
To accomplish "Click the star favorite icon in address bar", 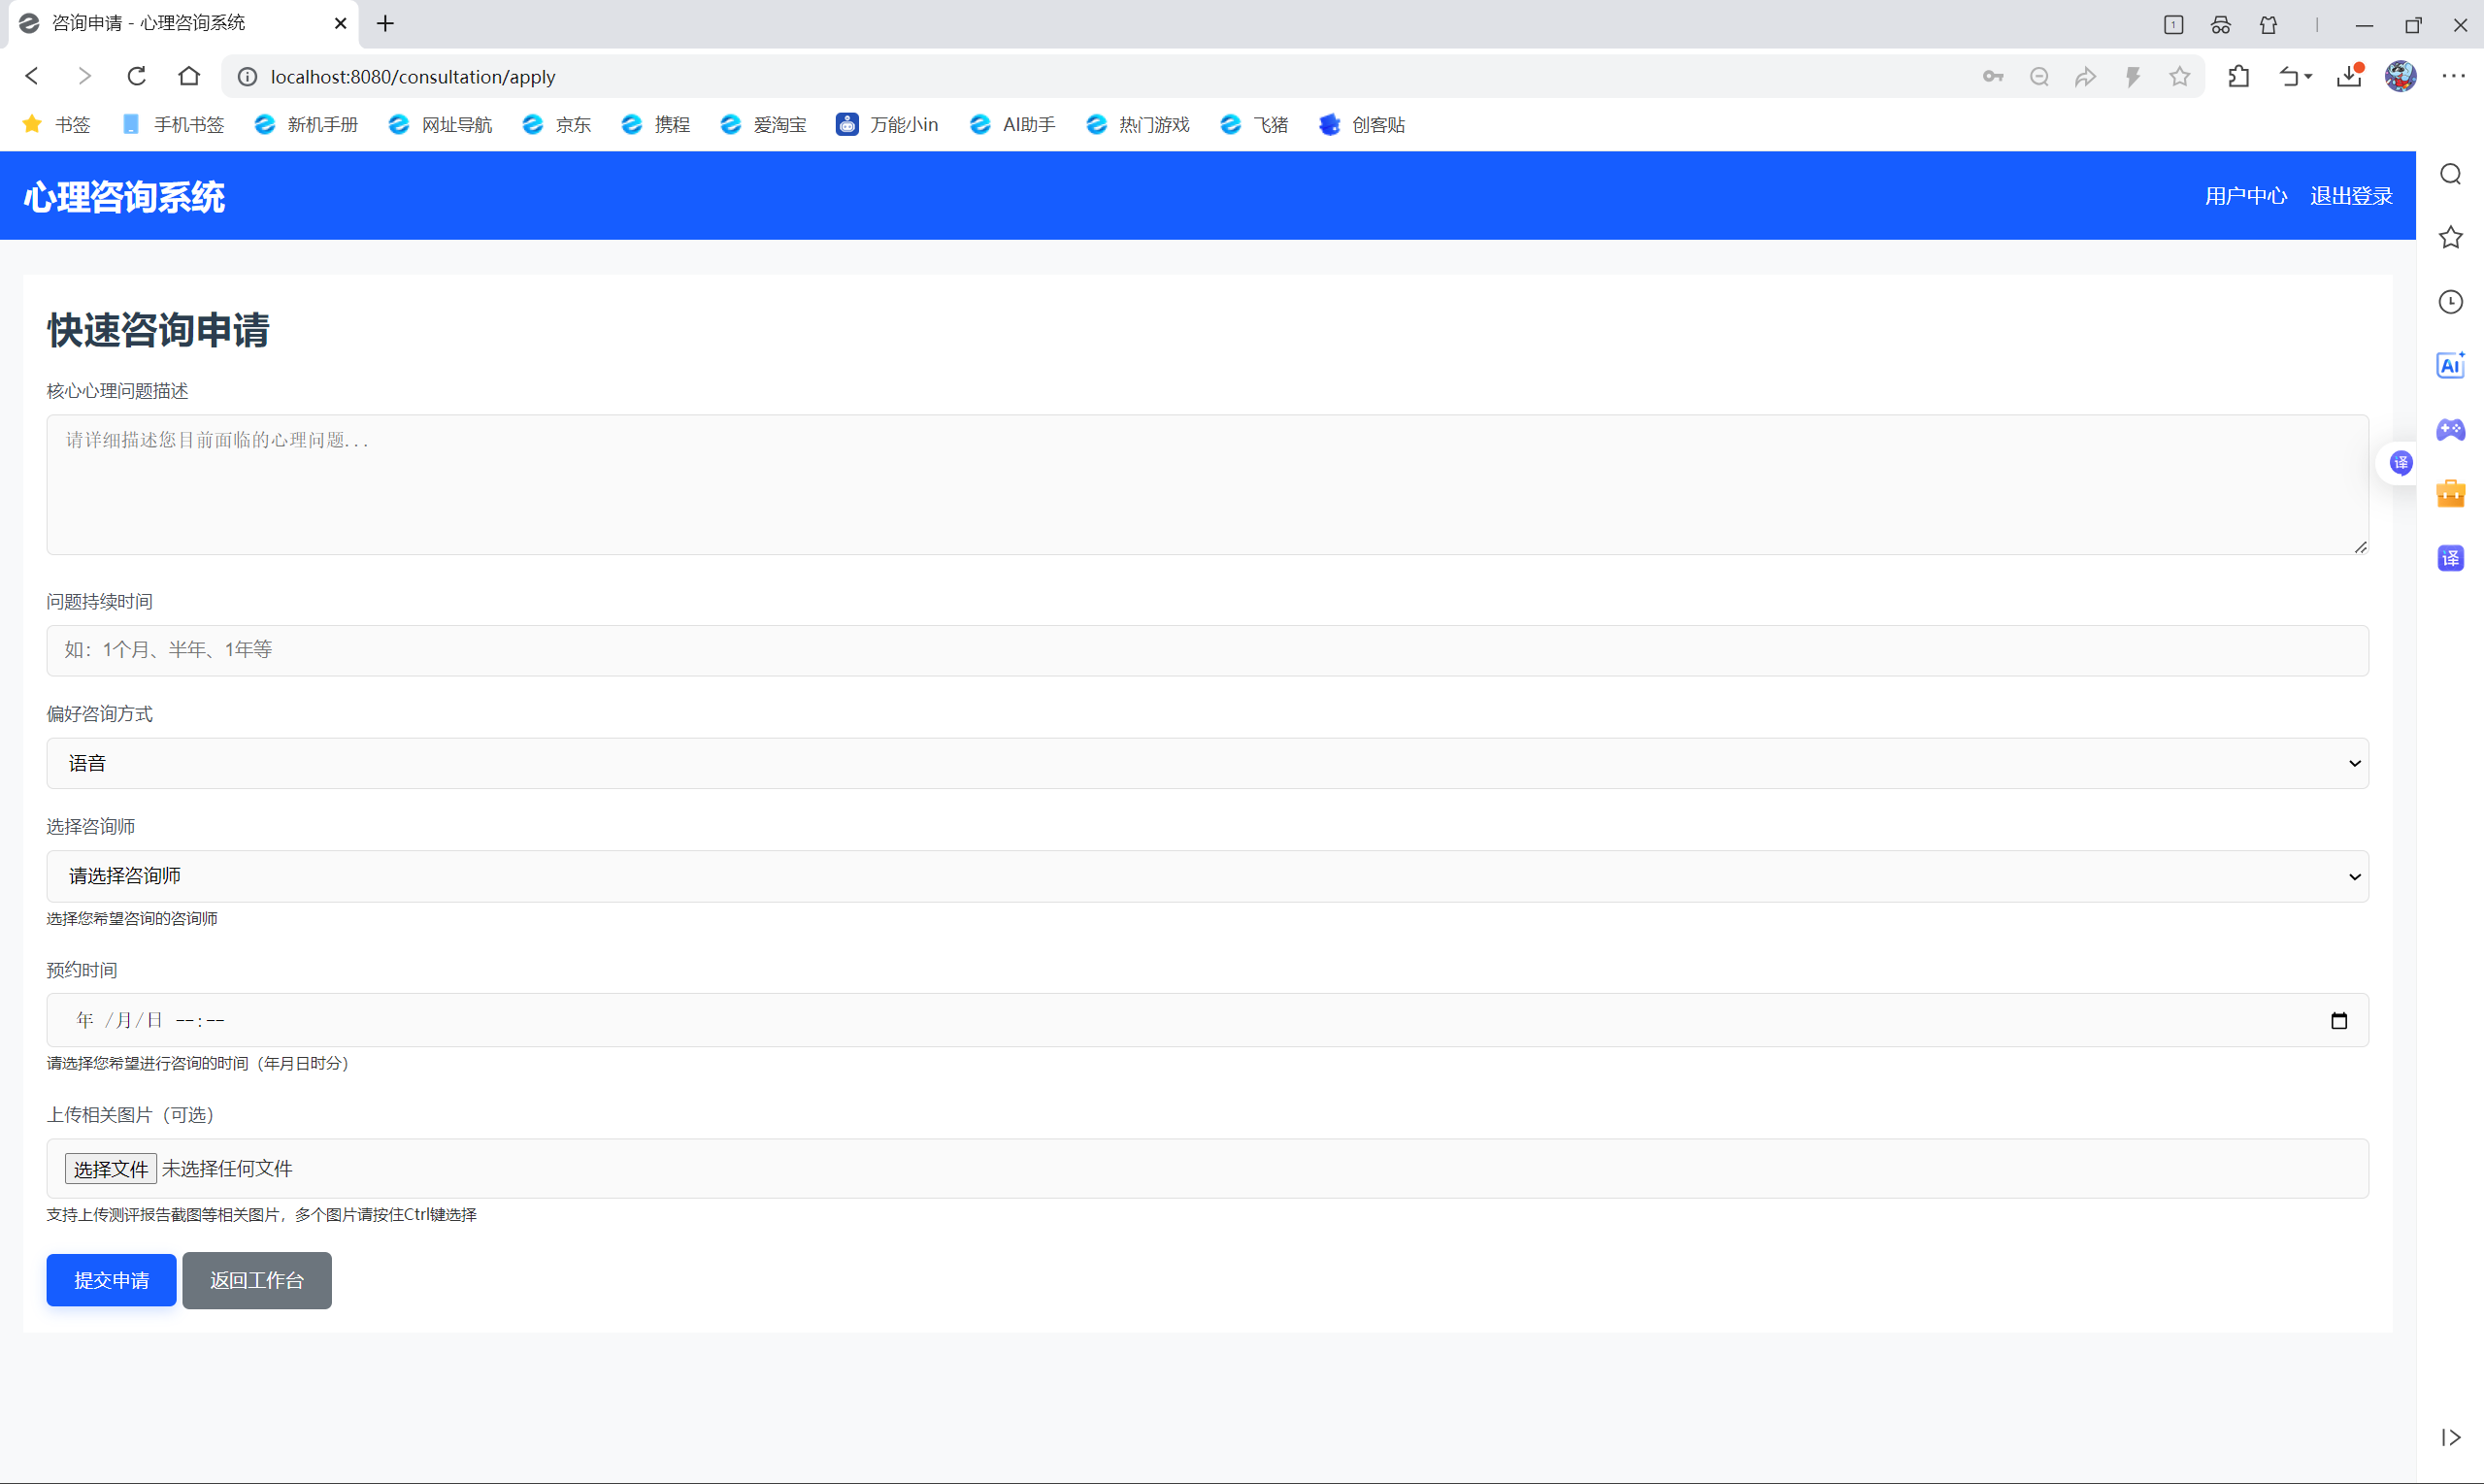I will coord(2180,76).
